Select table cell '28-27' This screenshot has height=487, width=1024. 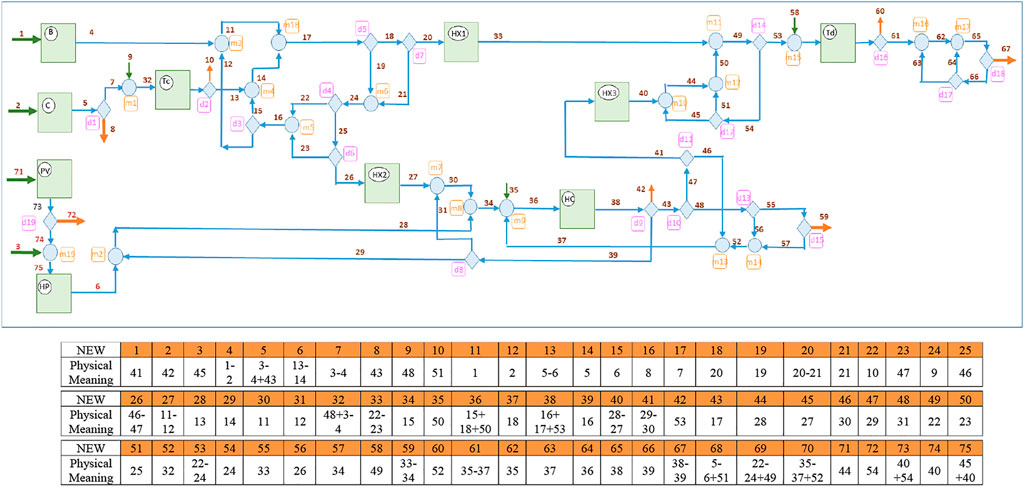(615, 421)
